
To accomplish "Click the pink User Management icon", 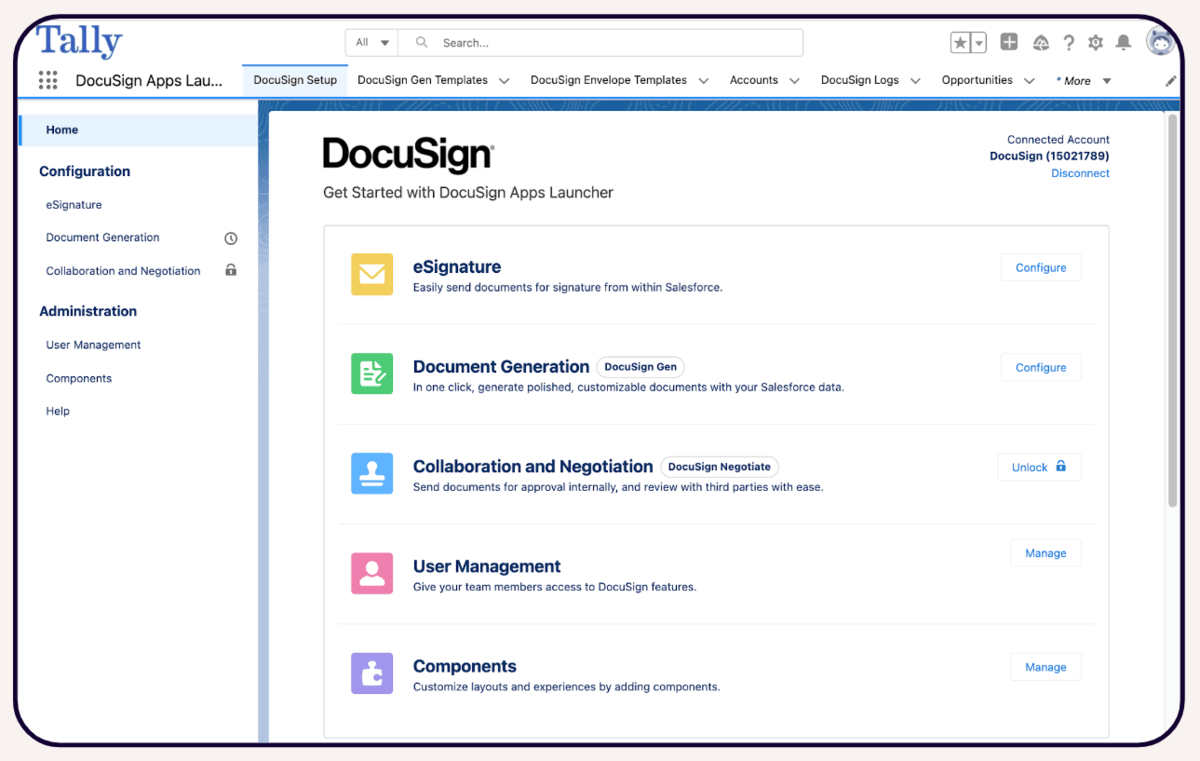I will click(372, 573).
